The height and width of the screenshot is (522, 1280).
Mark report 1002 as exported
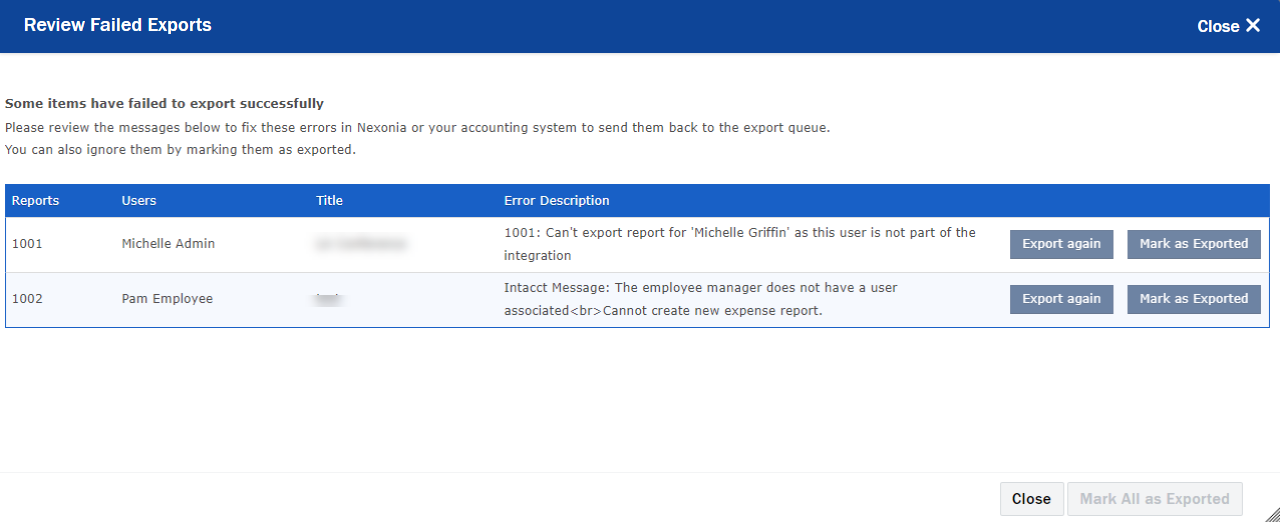(x=1194, y=299)
